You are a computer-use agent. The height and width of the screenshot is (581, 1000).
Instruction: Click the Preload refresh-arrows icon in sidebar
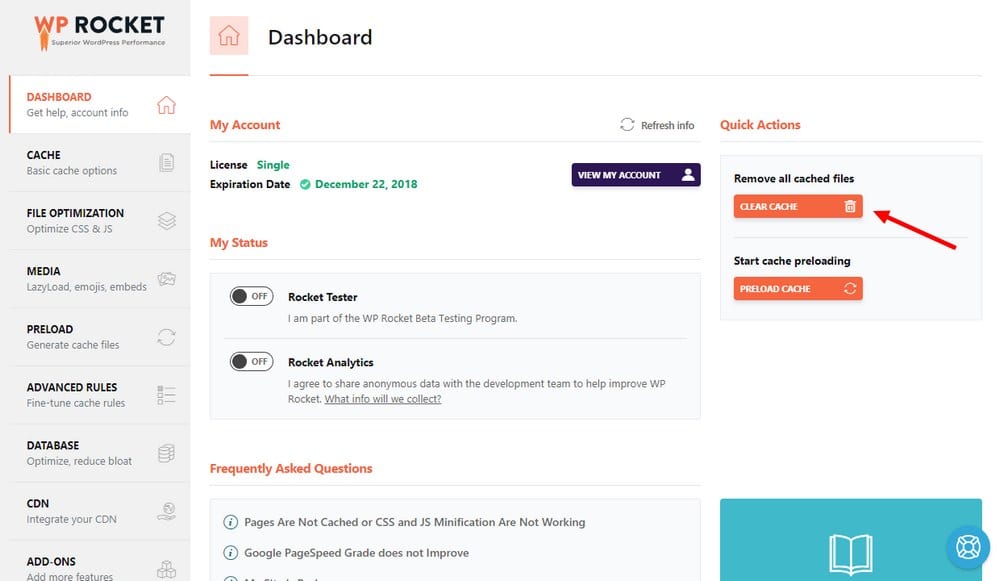[x=167, y=337]
